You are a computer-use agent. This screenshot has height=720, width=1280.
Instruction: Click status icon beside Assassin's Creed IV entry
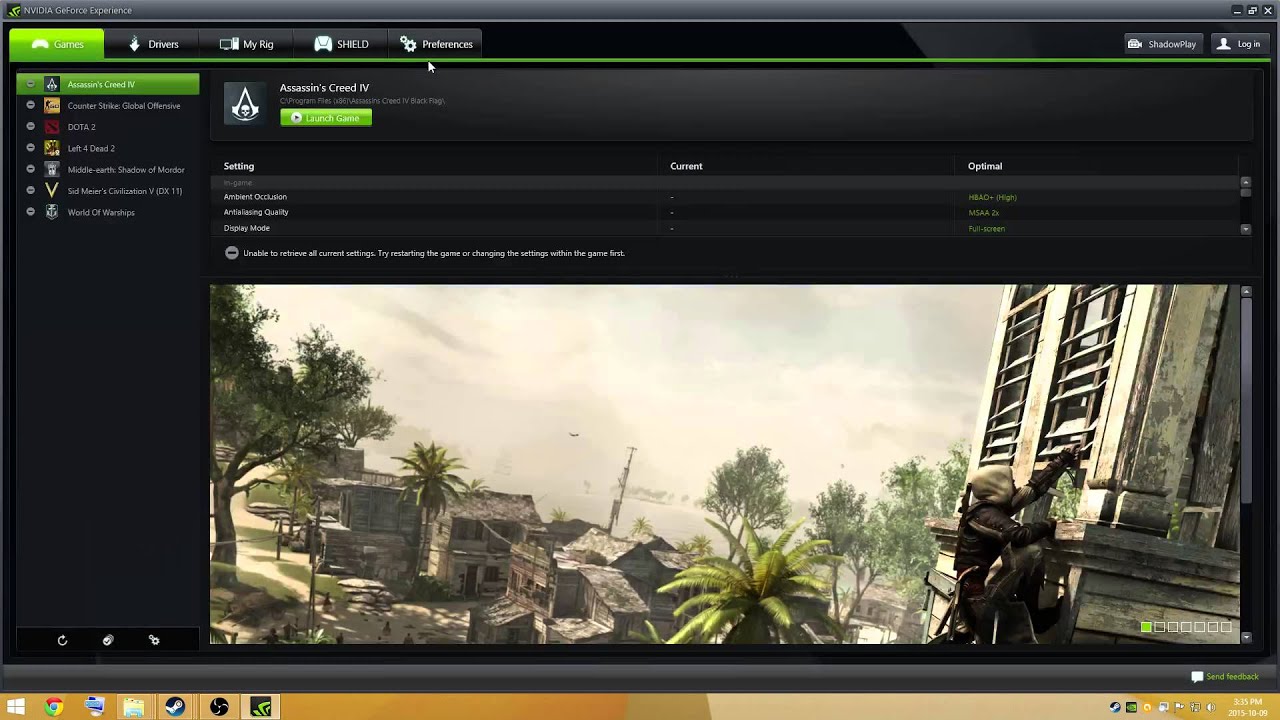point(30,84)
